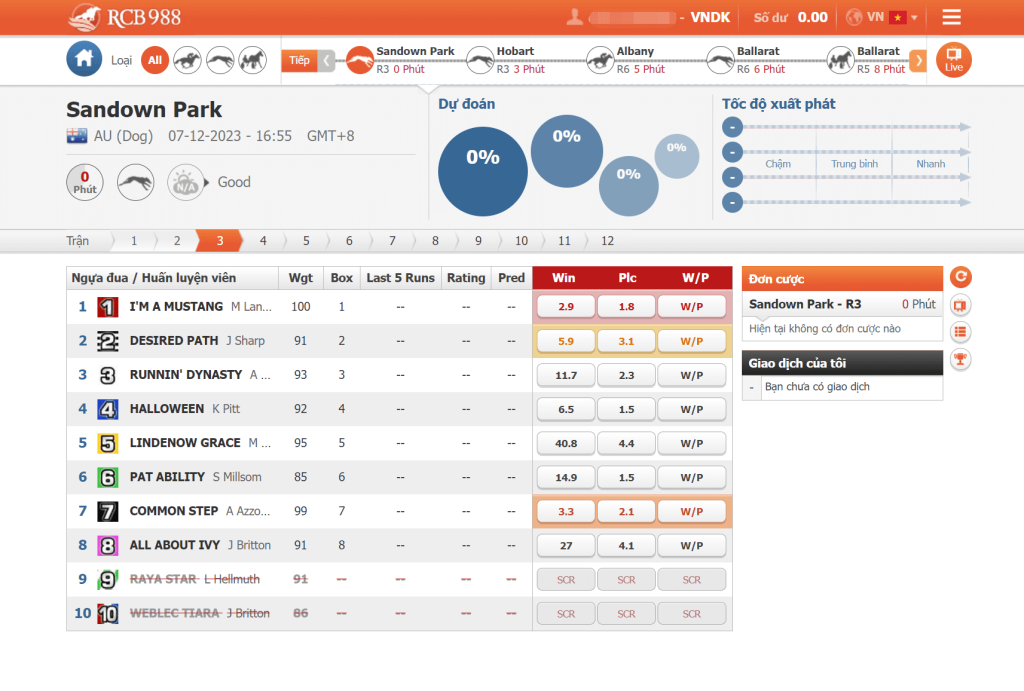Select the Hobart R3 race
This screenshot has height=691, width=1024.
pyautogui.click(x=514, y=60)
